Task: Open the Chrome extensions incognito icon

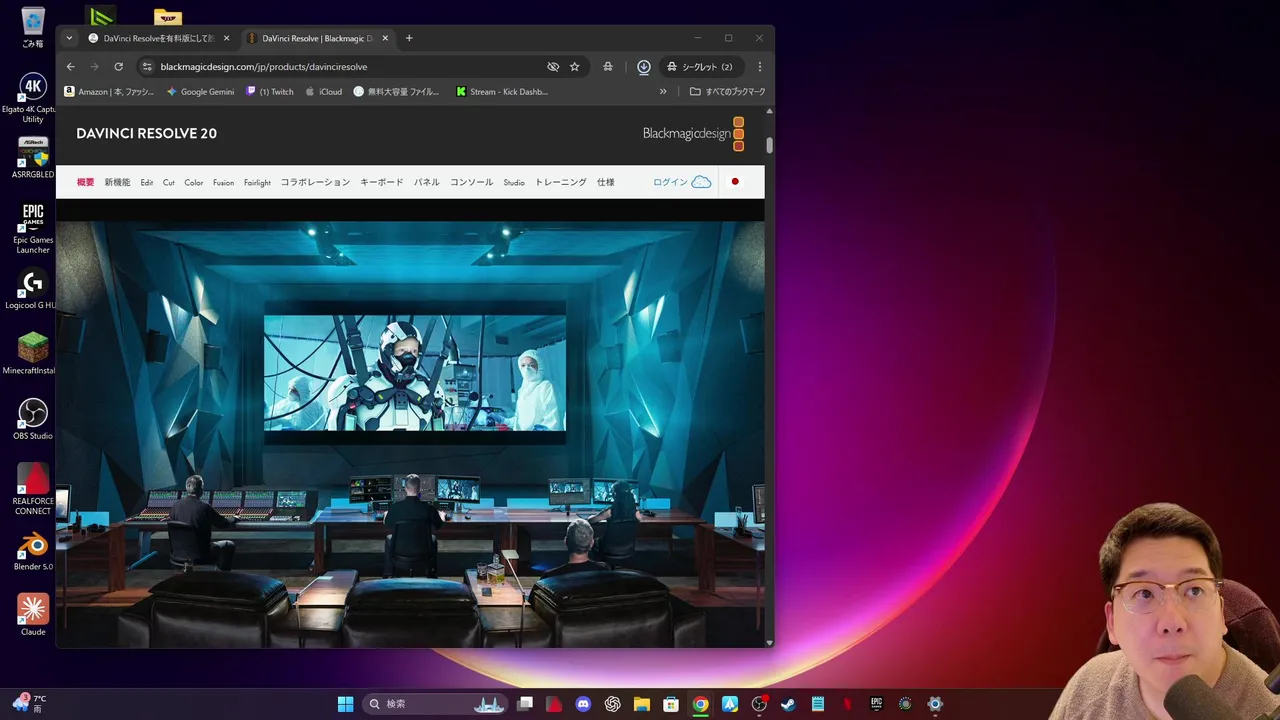Action: pos(608,67)
